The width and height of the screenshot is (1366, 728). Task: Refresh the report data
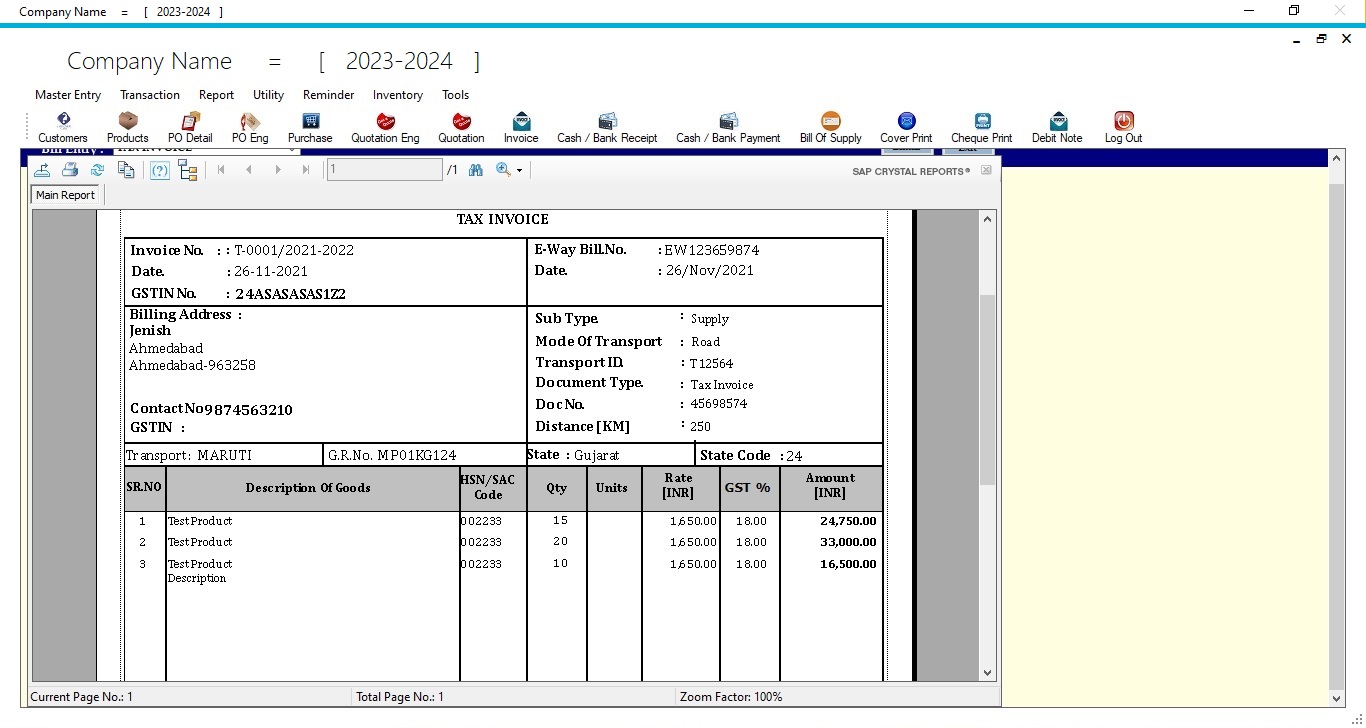(x=97, y=169)
